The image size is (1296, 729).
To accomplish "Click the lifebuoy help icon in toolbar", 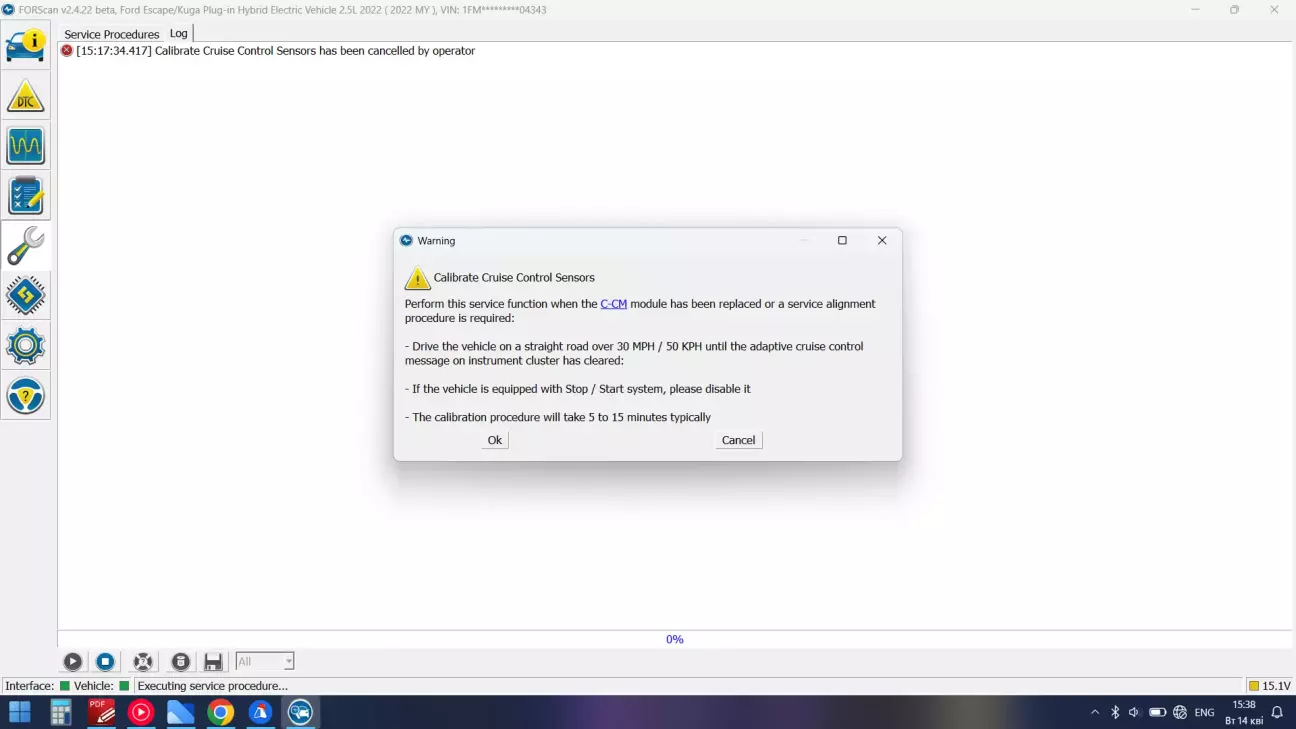I will [143, 662].
